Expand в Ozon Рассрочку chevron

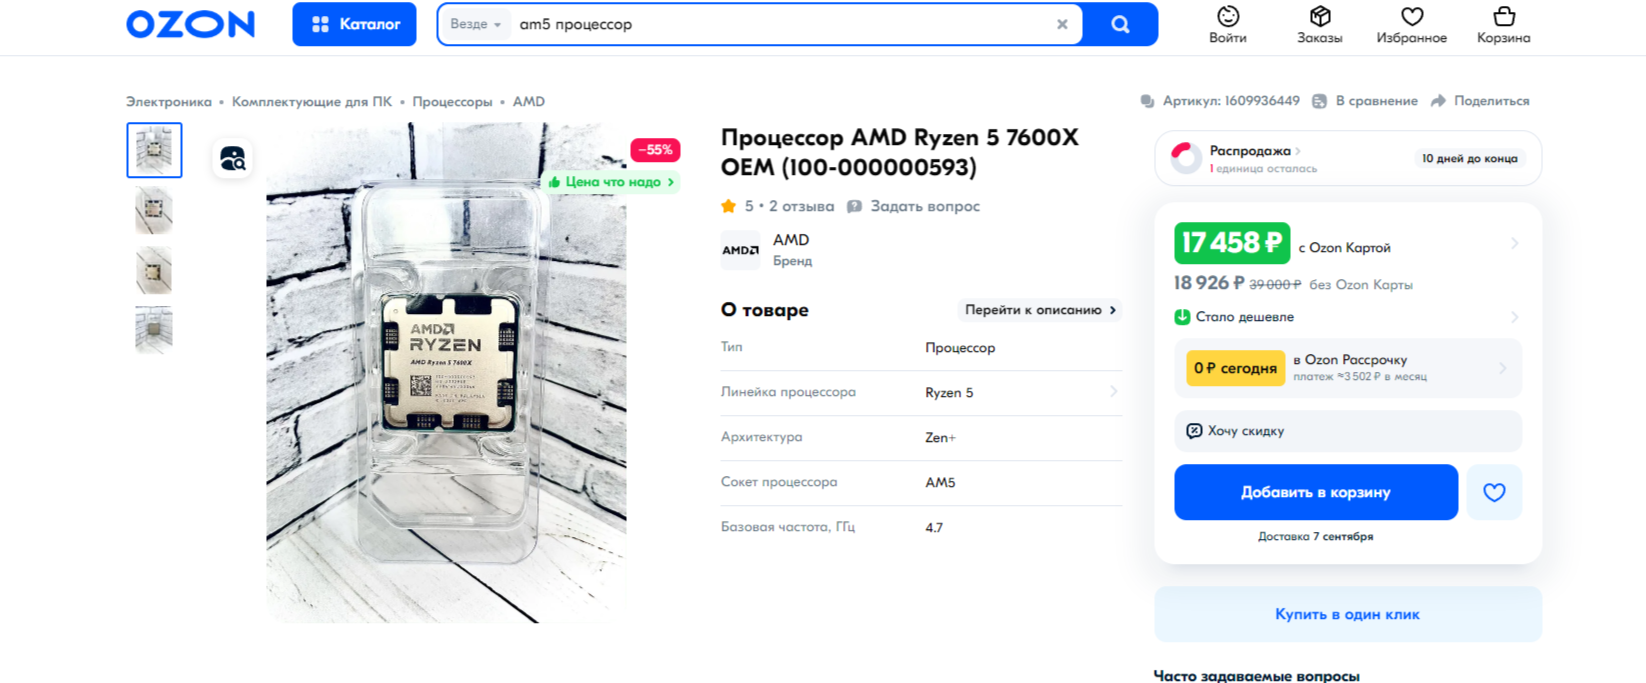1502,368
